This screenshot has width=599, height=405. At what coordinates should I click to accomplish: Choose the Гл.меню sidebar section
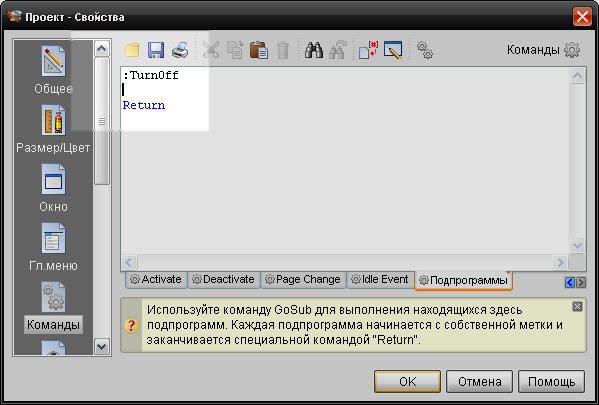tap(53, 247)
